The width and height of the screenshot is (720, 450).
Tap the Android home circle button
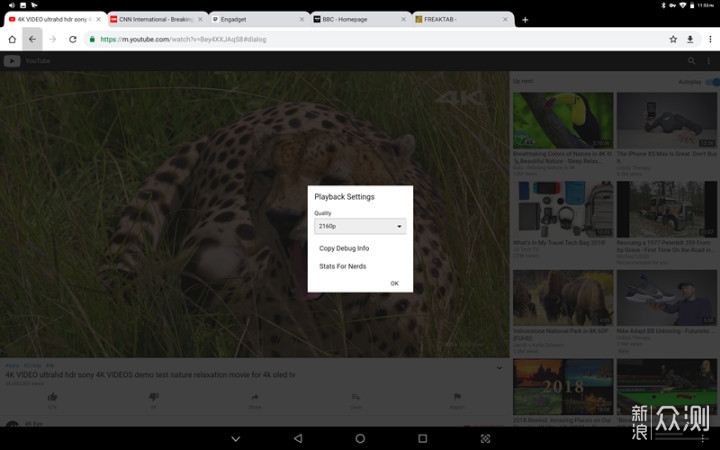tap(360, 439)
